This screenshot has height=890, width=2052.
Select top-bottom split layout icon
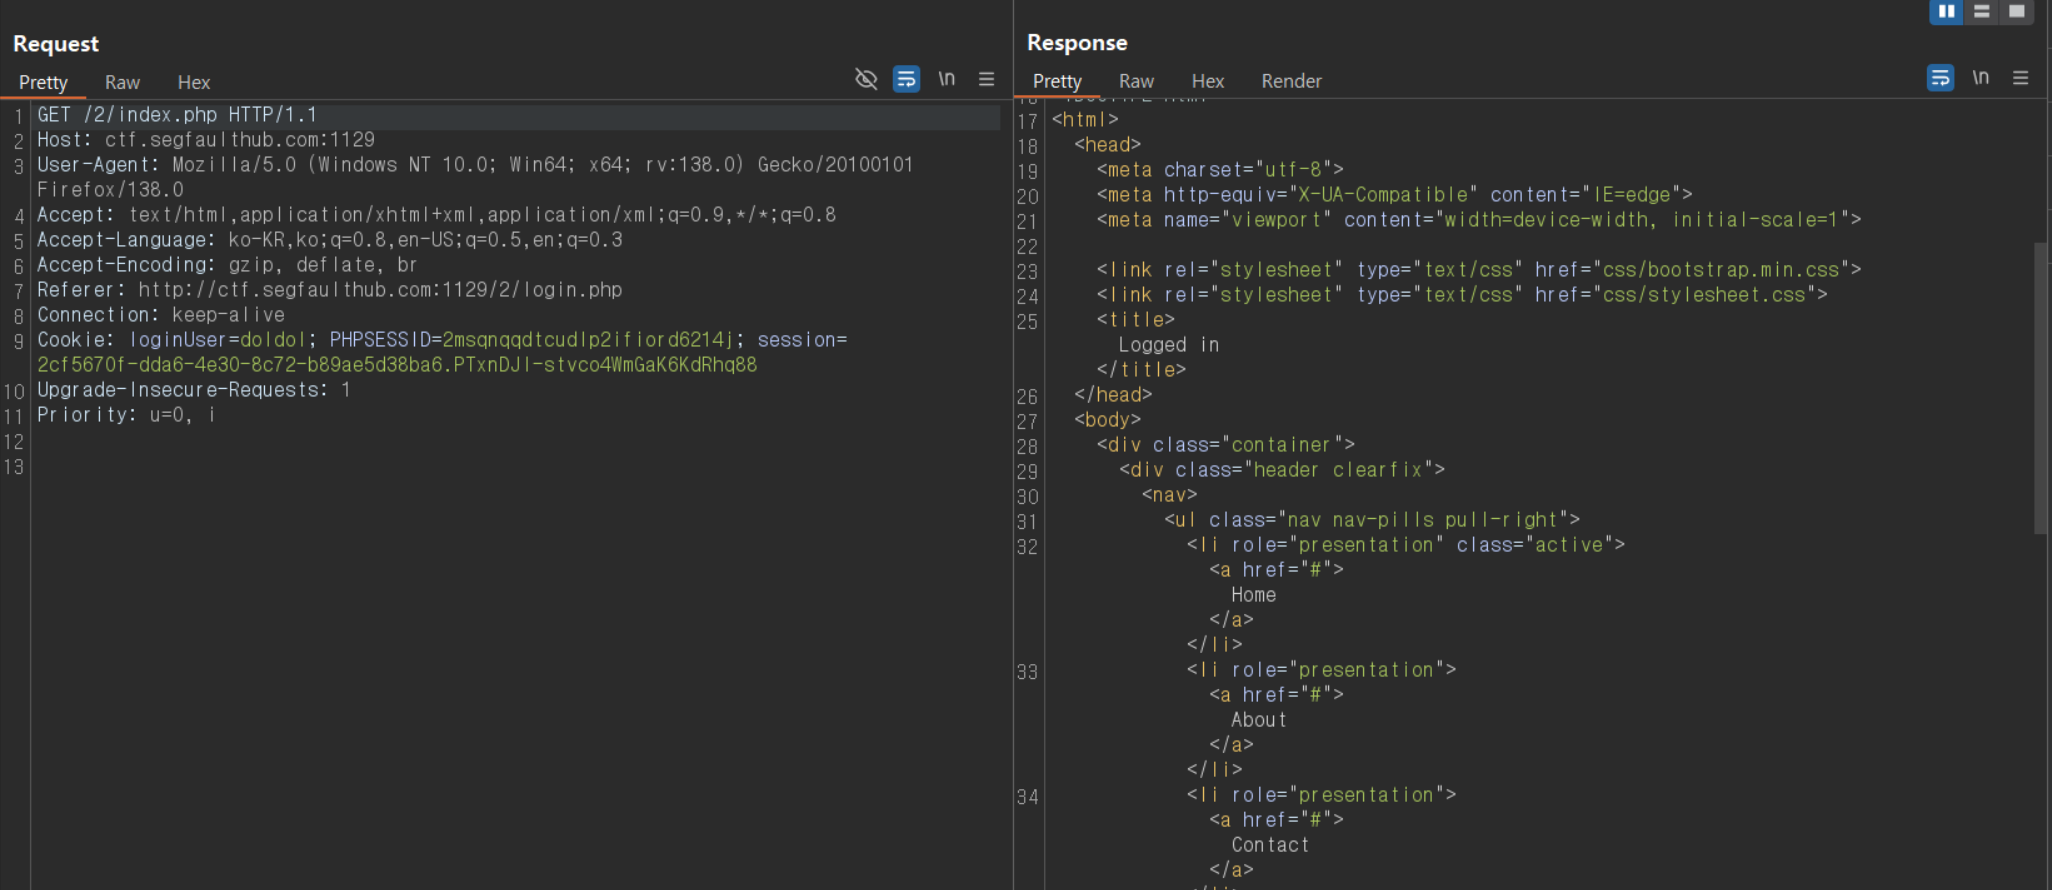pos(1981,12)
